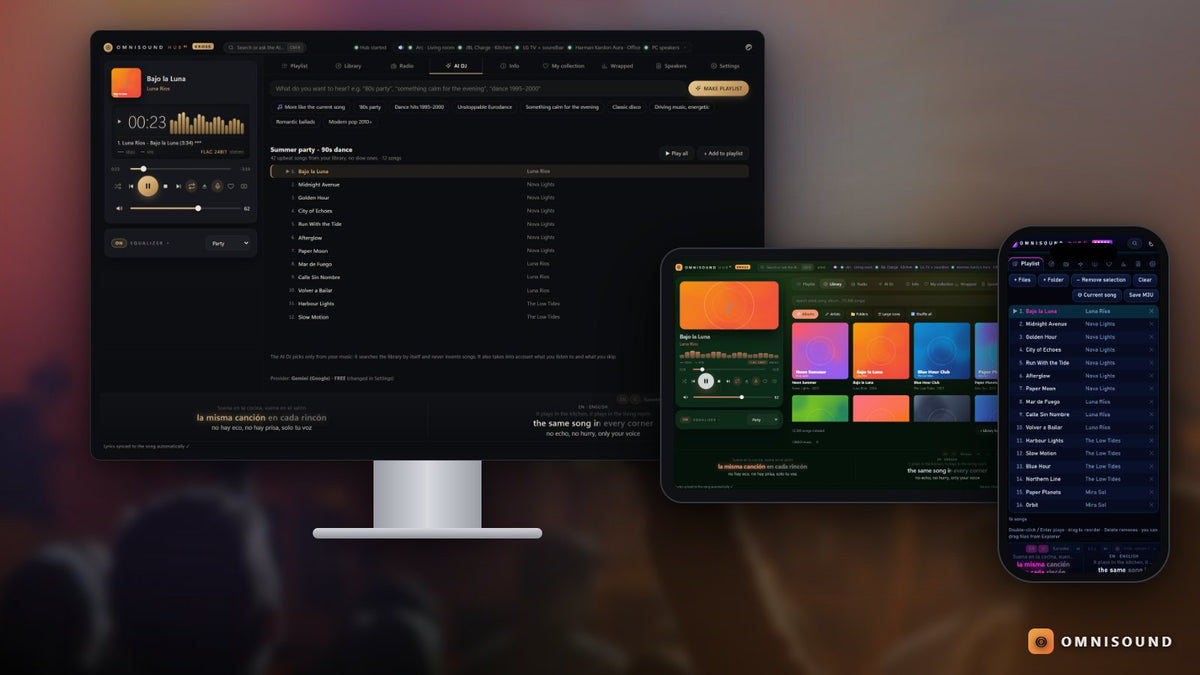Select the AI DJ tab on desktop
The image size is (1200, 675).
pos(457,66)
